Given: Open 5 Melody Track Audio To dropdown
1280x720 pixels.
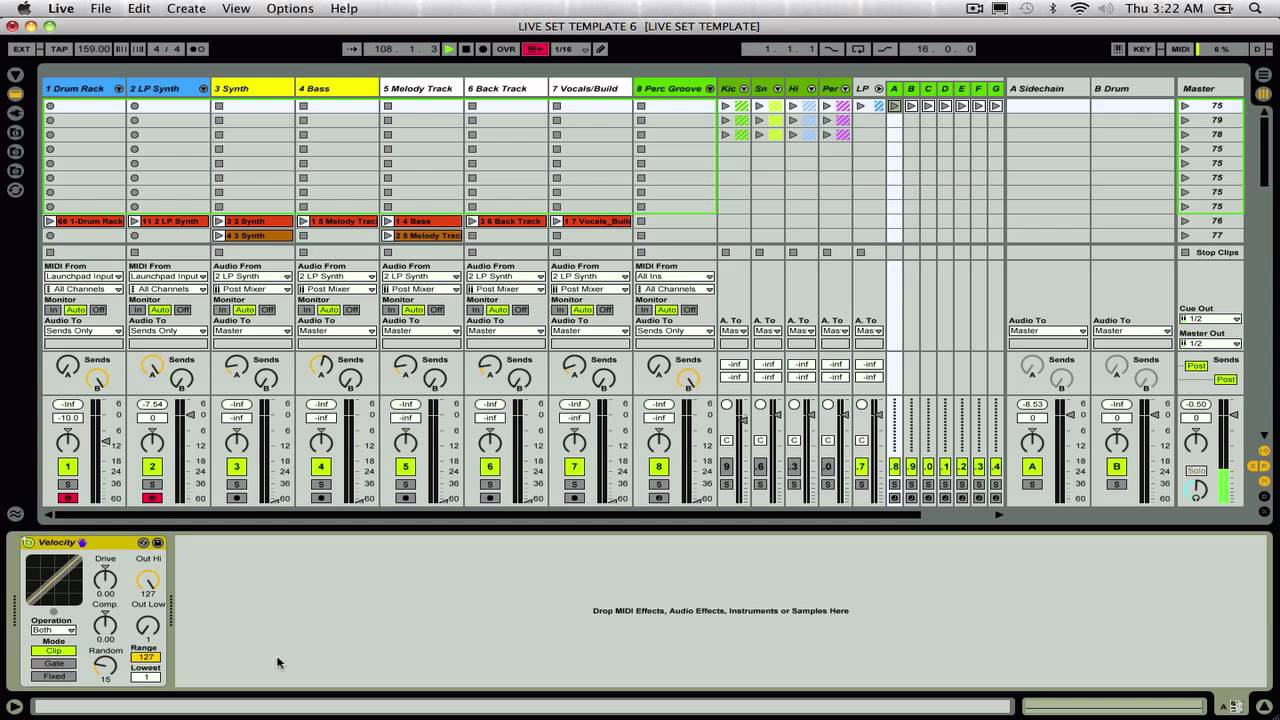Looking at the screenshot, I should 421,331.
